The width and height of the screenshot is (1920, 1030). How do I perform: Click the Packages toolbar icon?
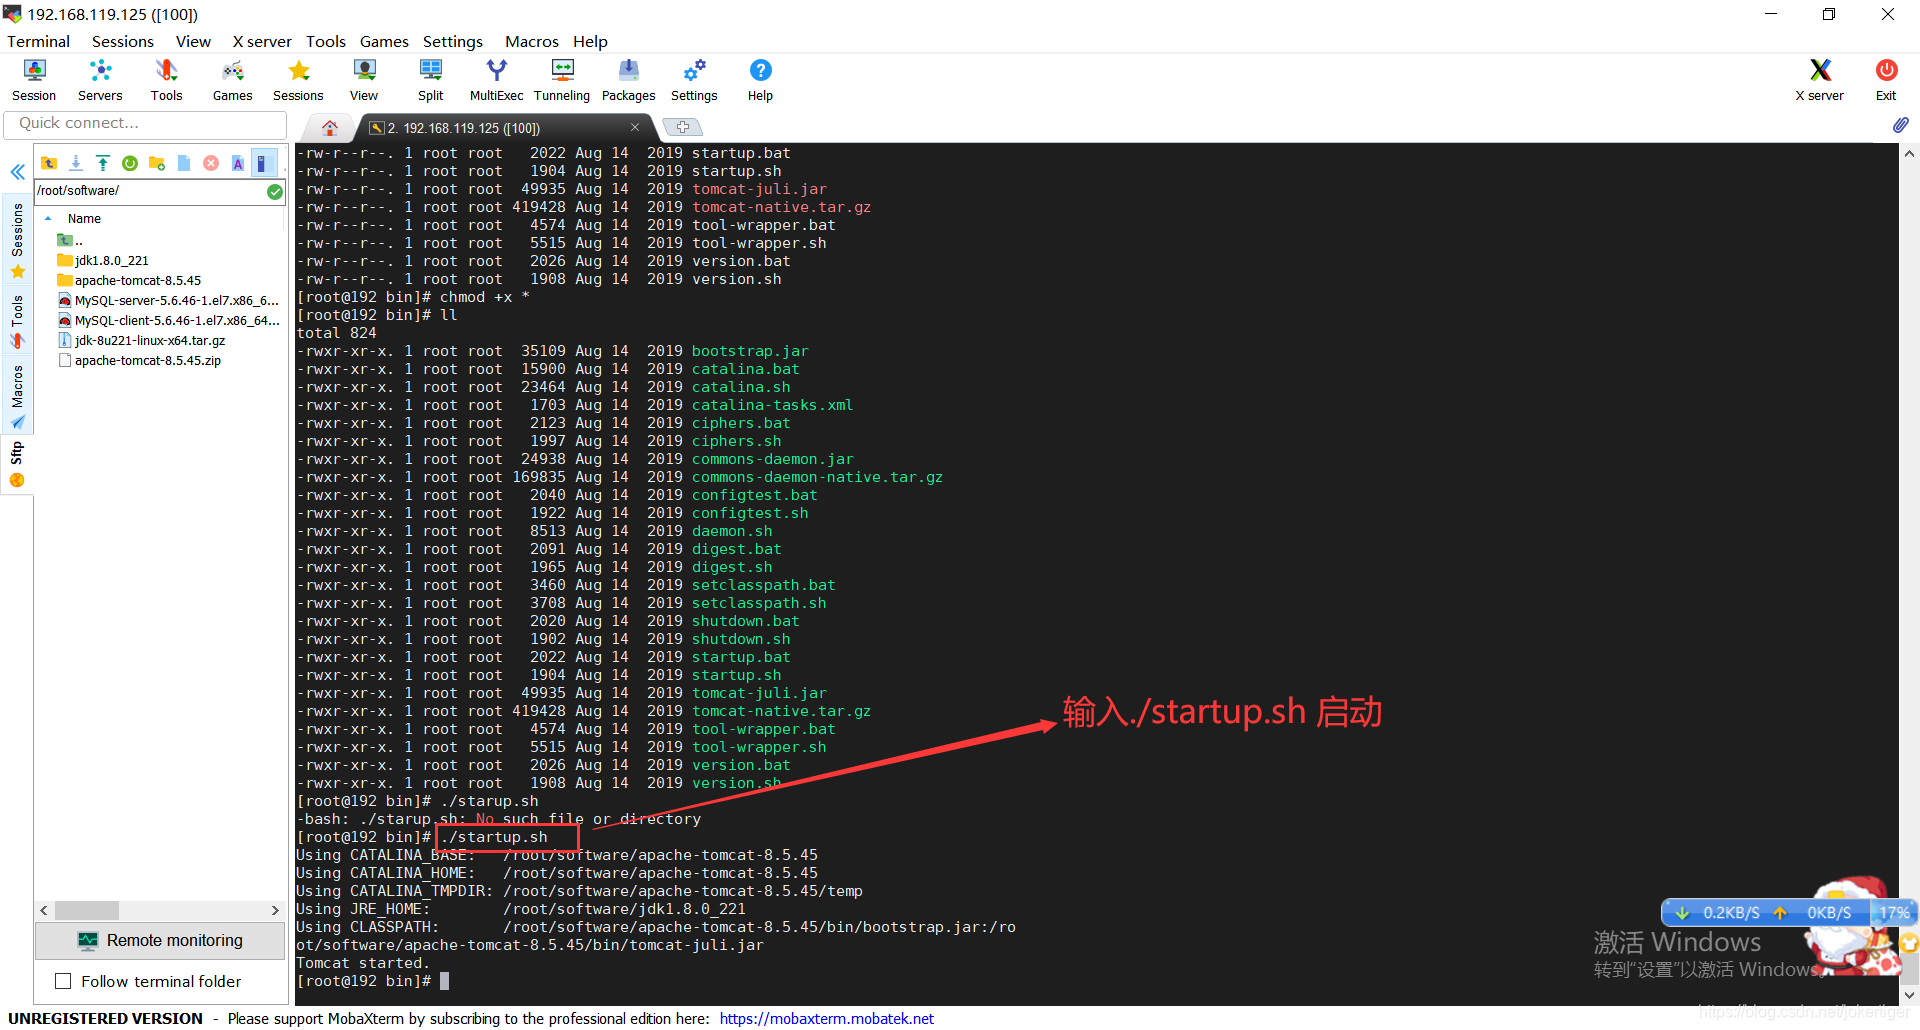pos(628,80)
